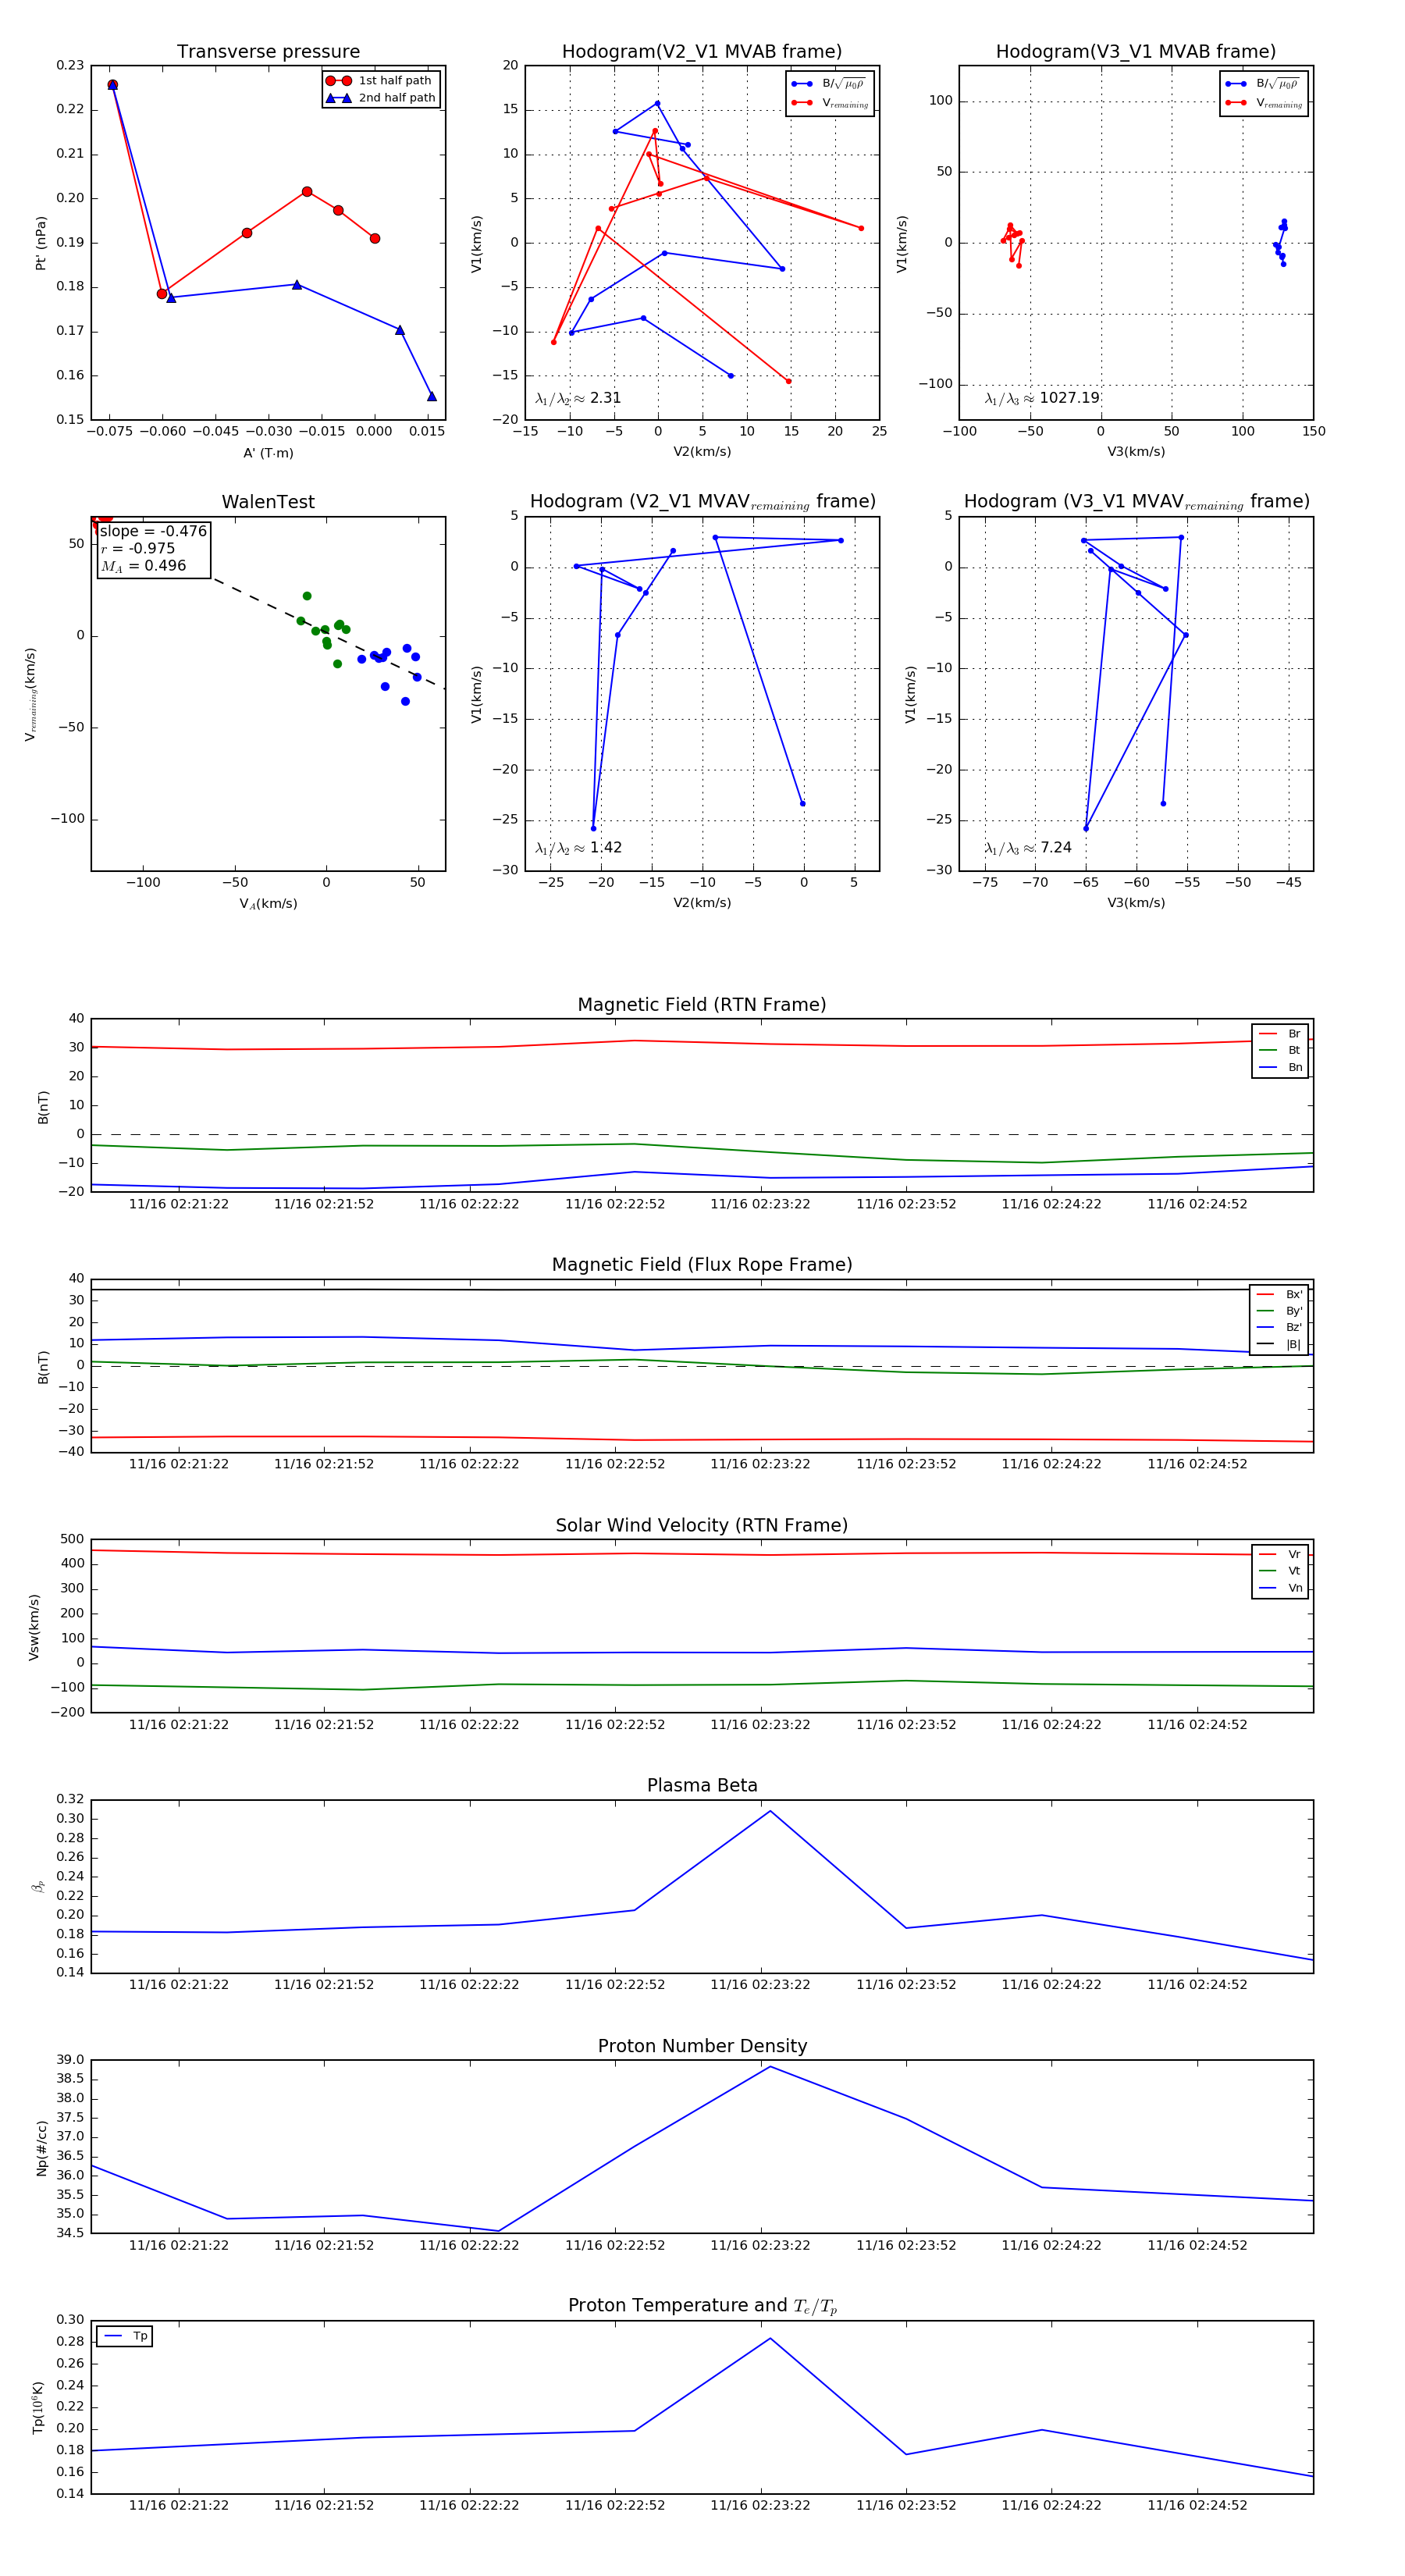Click the 'Plasma Beta' title
This screenshot has width=1405, height=2576.
pos(702,1786)
